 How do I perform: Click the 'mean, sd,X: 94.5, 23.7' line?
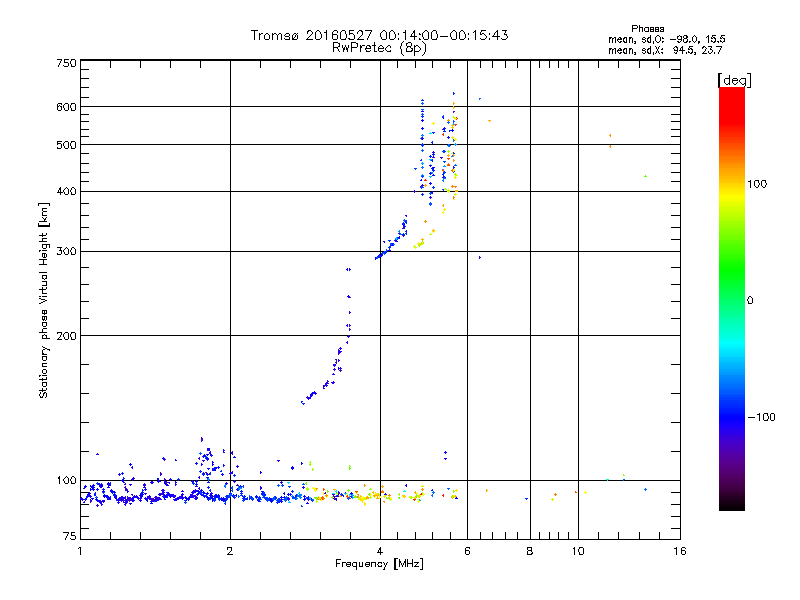tap(665, 50)
